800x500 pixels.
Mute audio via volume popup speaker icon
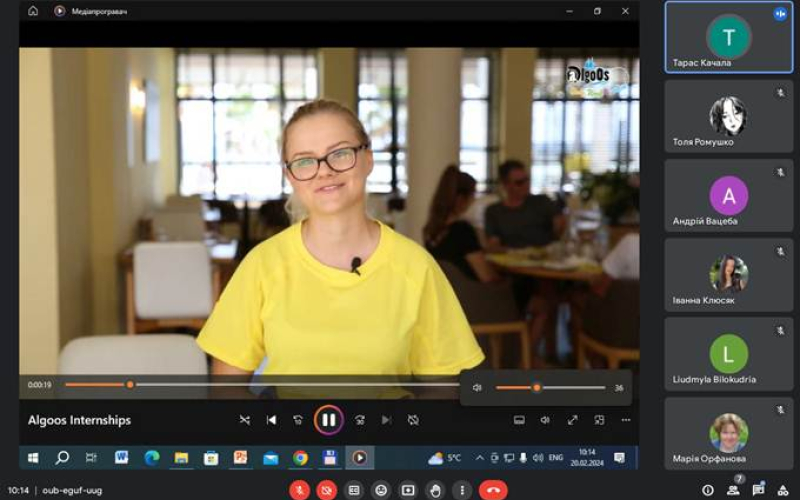pyautogui.click(x=477, y=388)
